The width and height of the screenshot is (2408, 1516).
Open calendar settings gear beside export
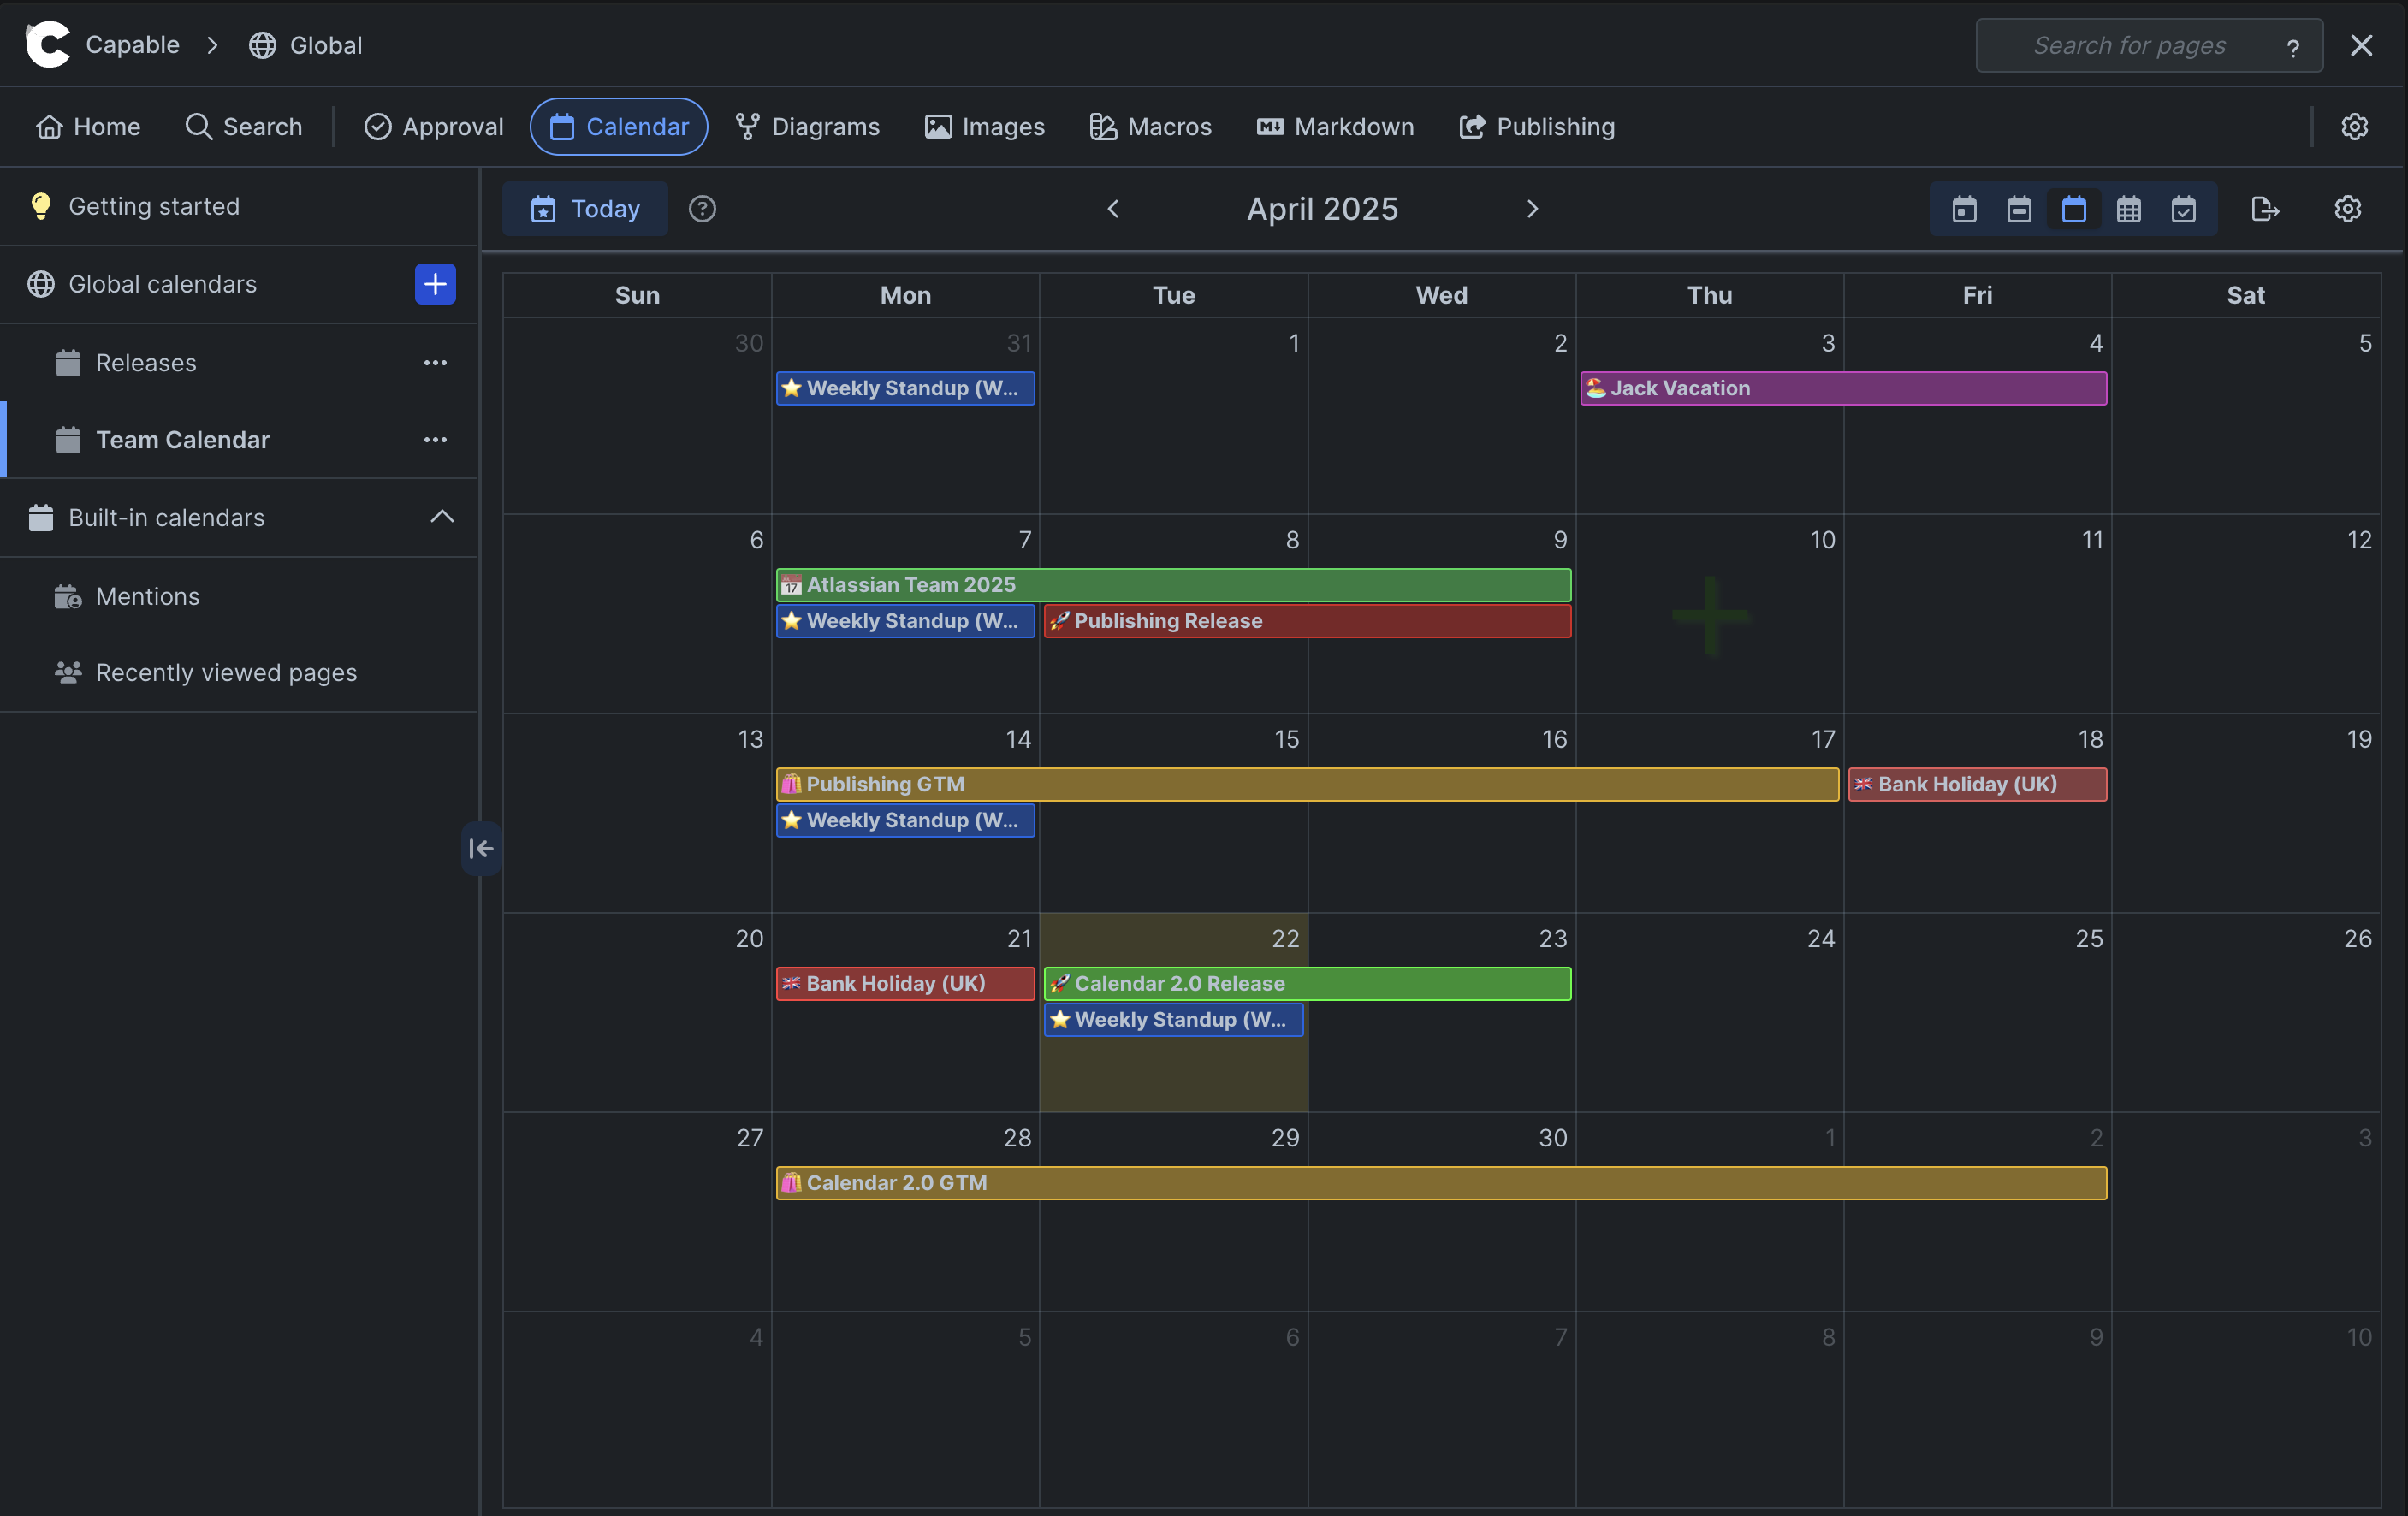(2348, 209)
